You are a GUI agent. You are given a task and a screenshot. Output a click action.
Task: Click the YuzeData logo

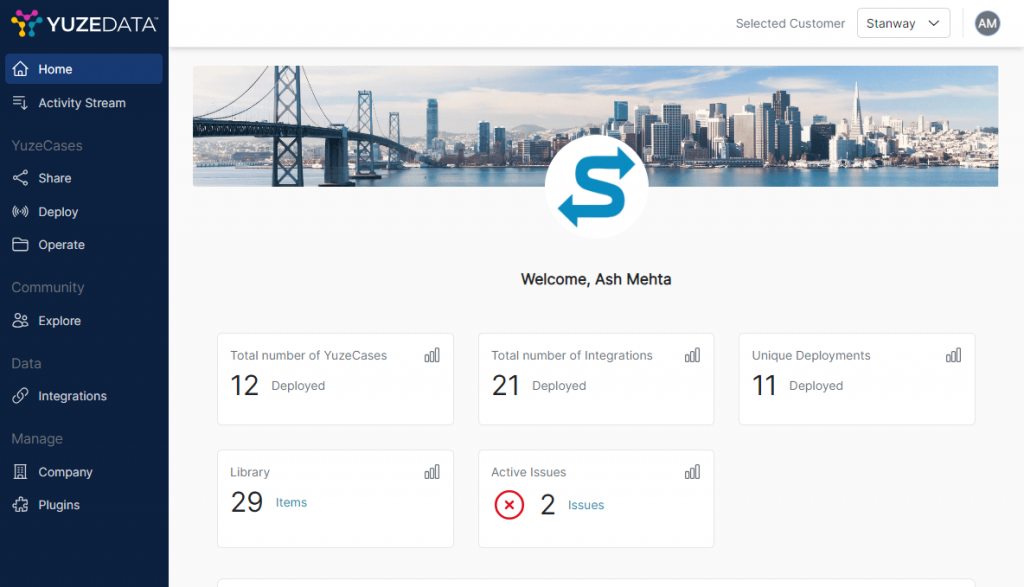coord(84,22)
